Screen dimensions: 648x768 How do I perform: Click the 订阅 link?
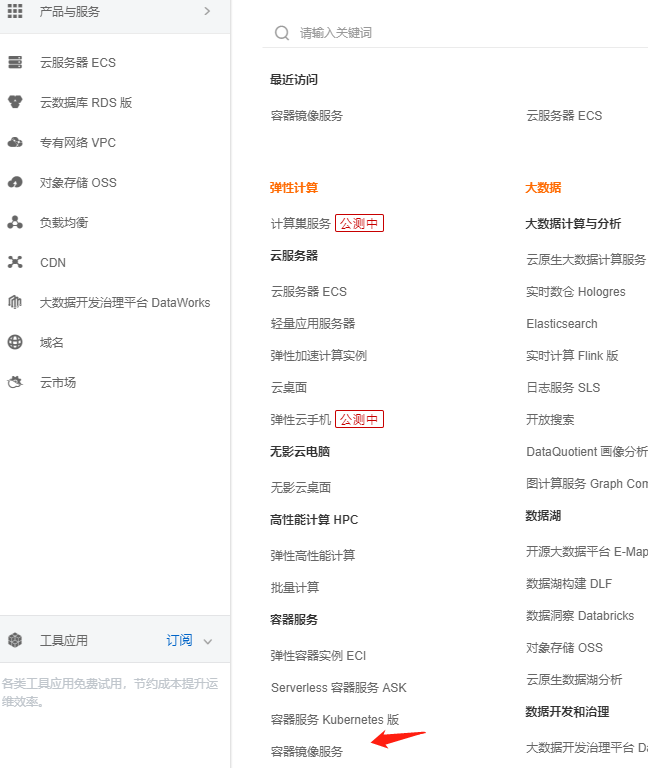click(179, 640)
